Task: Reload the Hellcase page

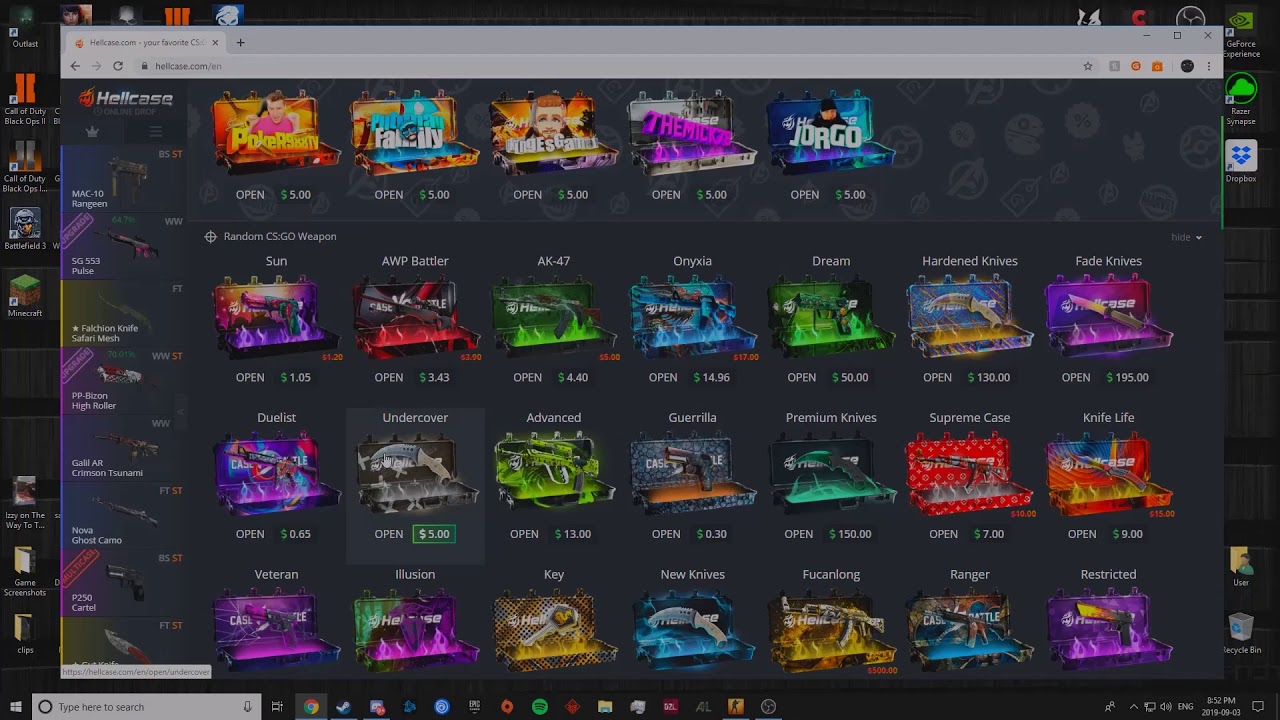Action: pos(118,66)
